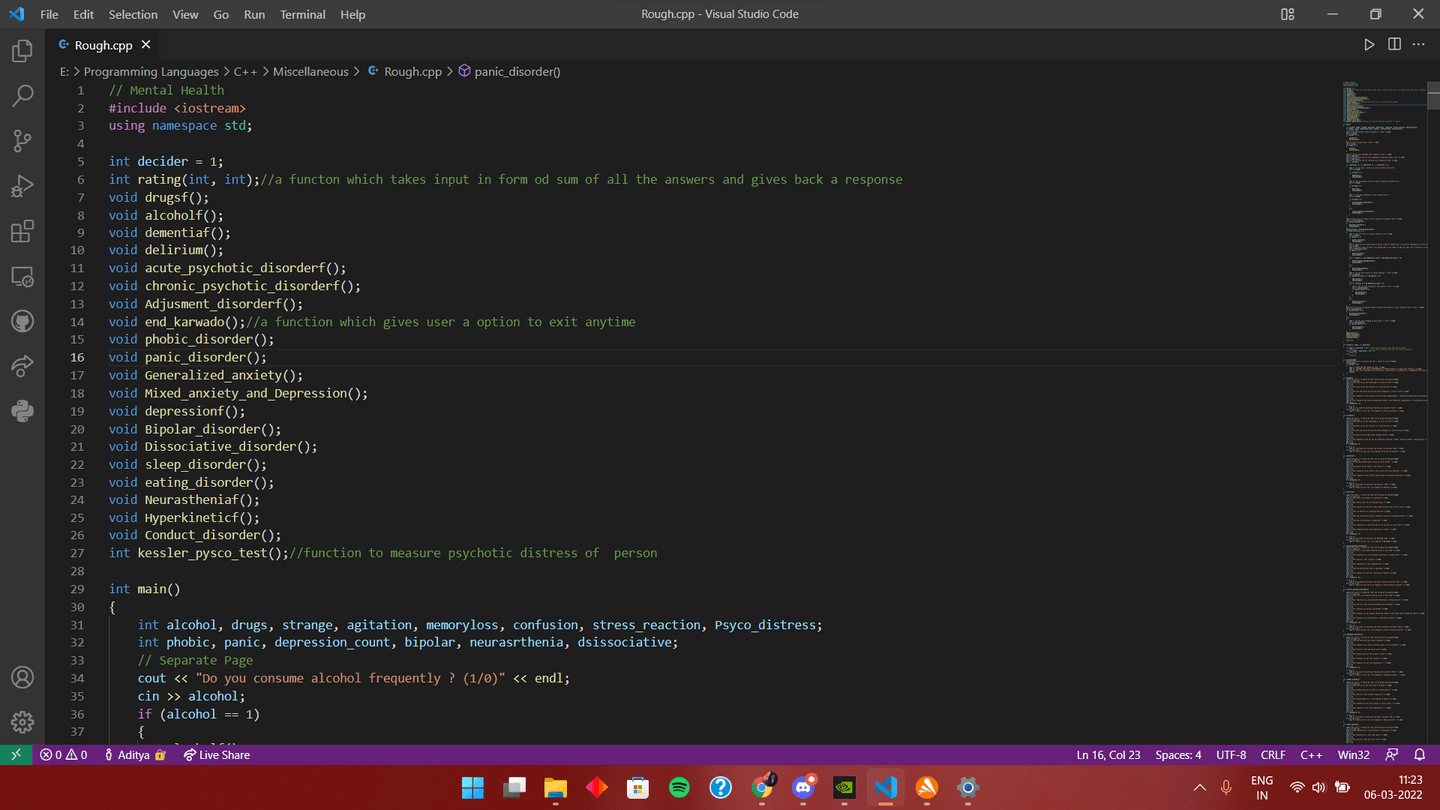This screenshot has height=810, width=1440.
Task: Select the Rough.cpp editor tab
Action: [x=104, y=45]
